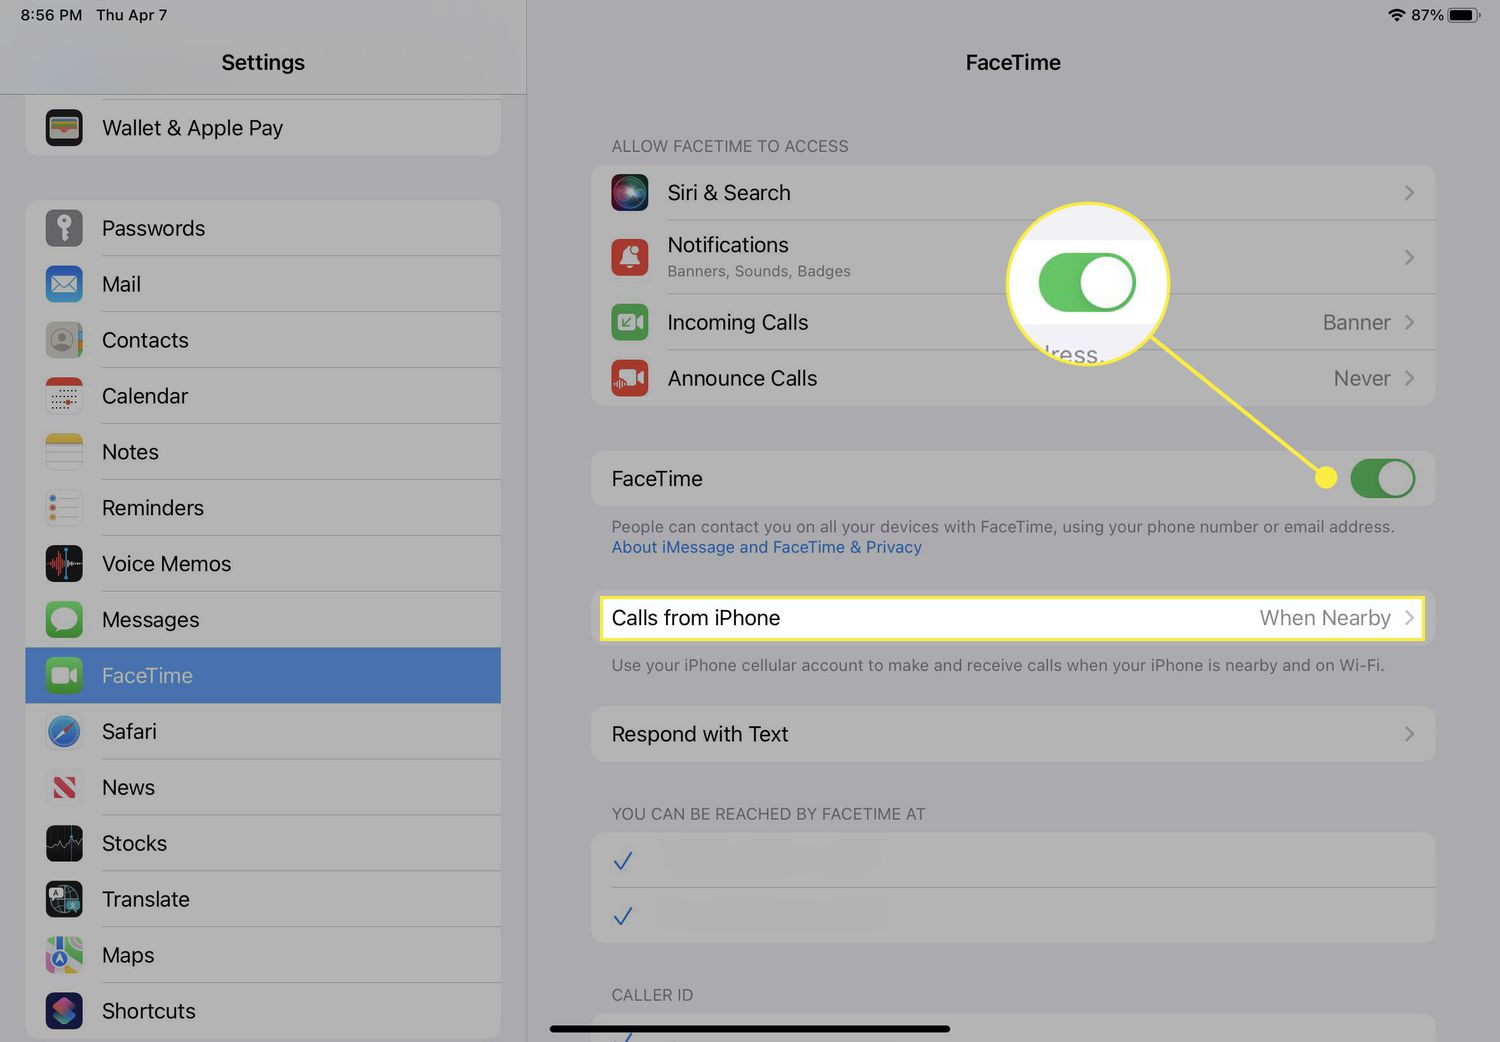1500x1042 pixels.
Task: Toggle first FaceTime reachable address checkmark
Action: 623,861
